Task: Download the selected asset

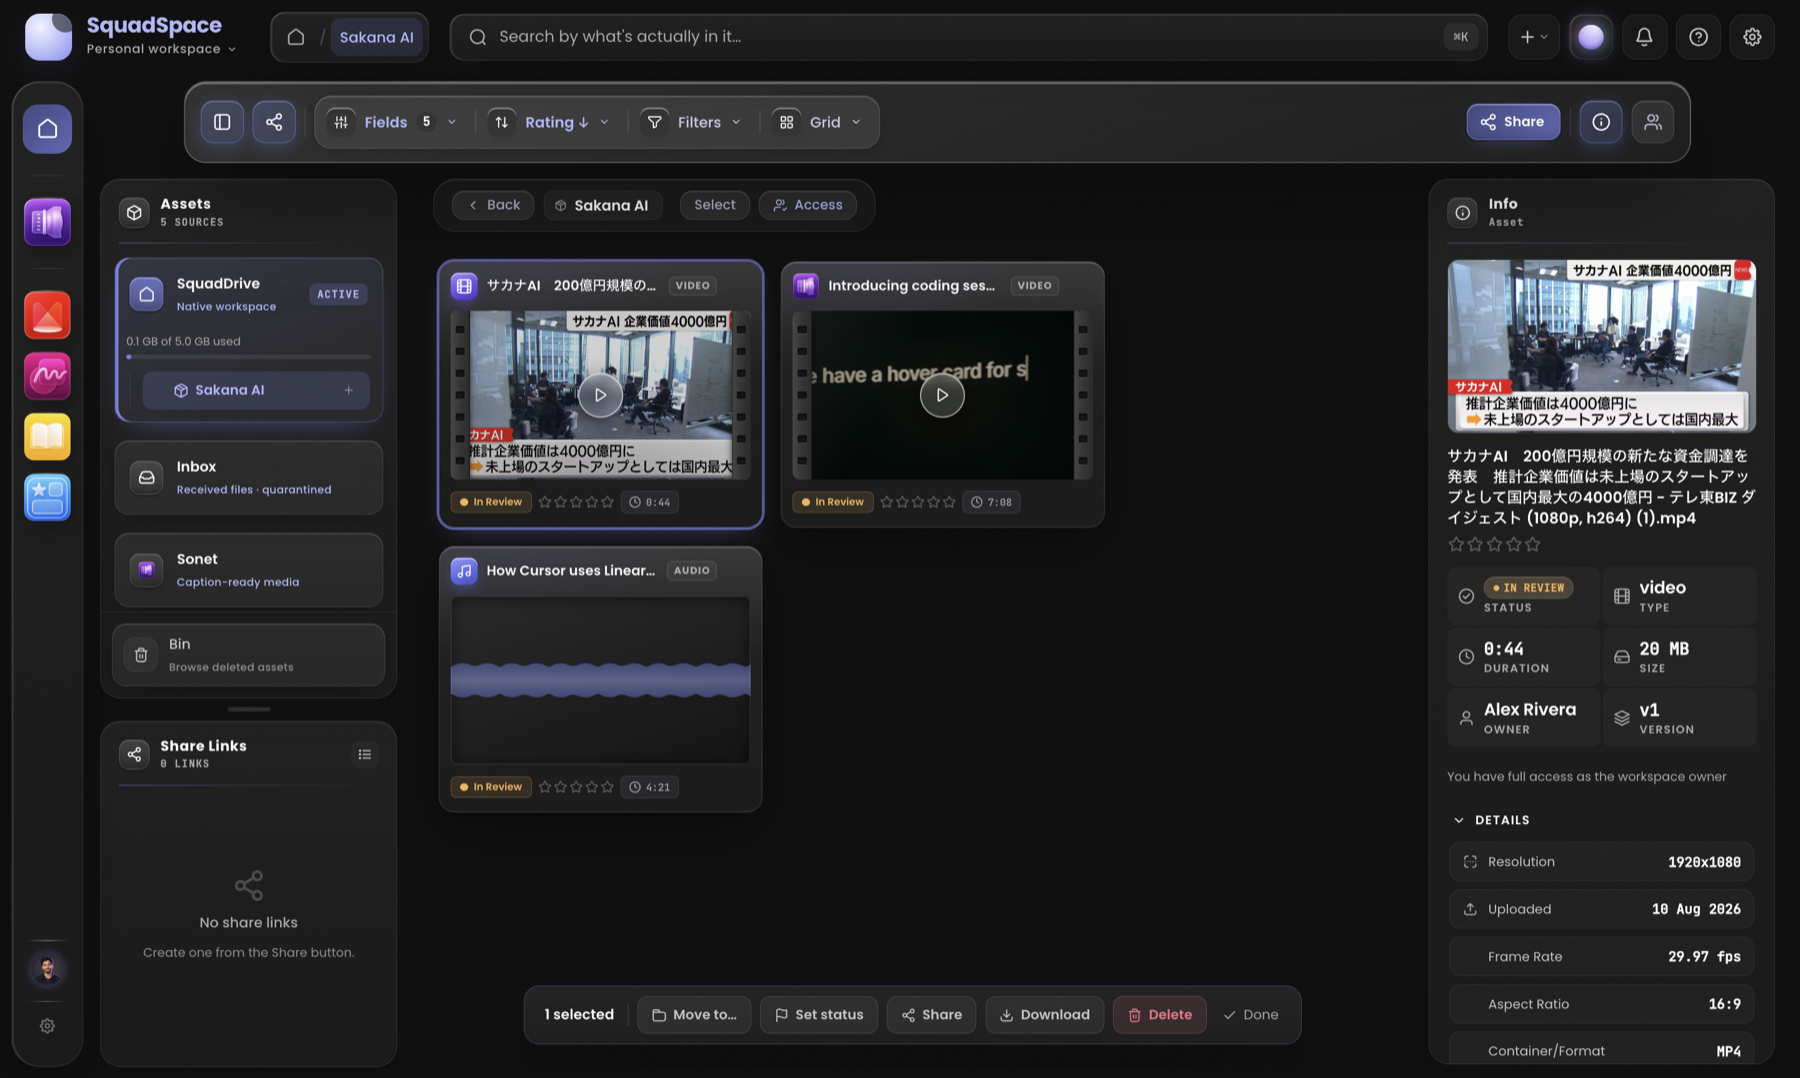Action: (x=1045, y=1015)
